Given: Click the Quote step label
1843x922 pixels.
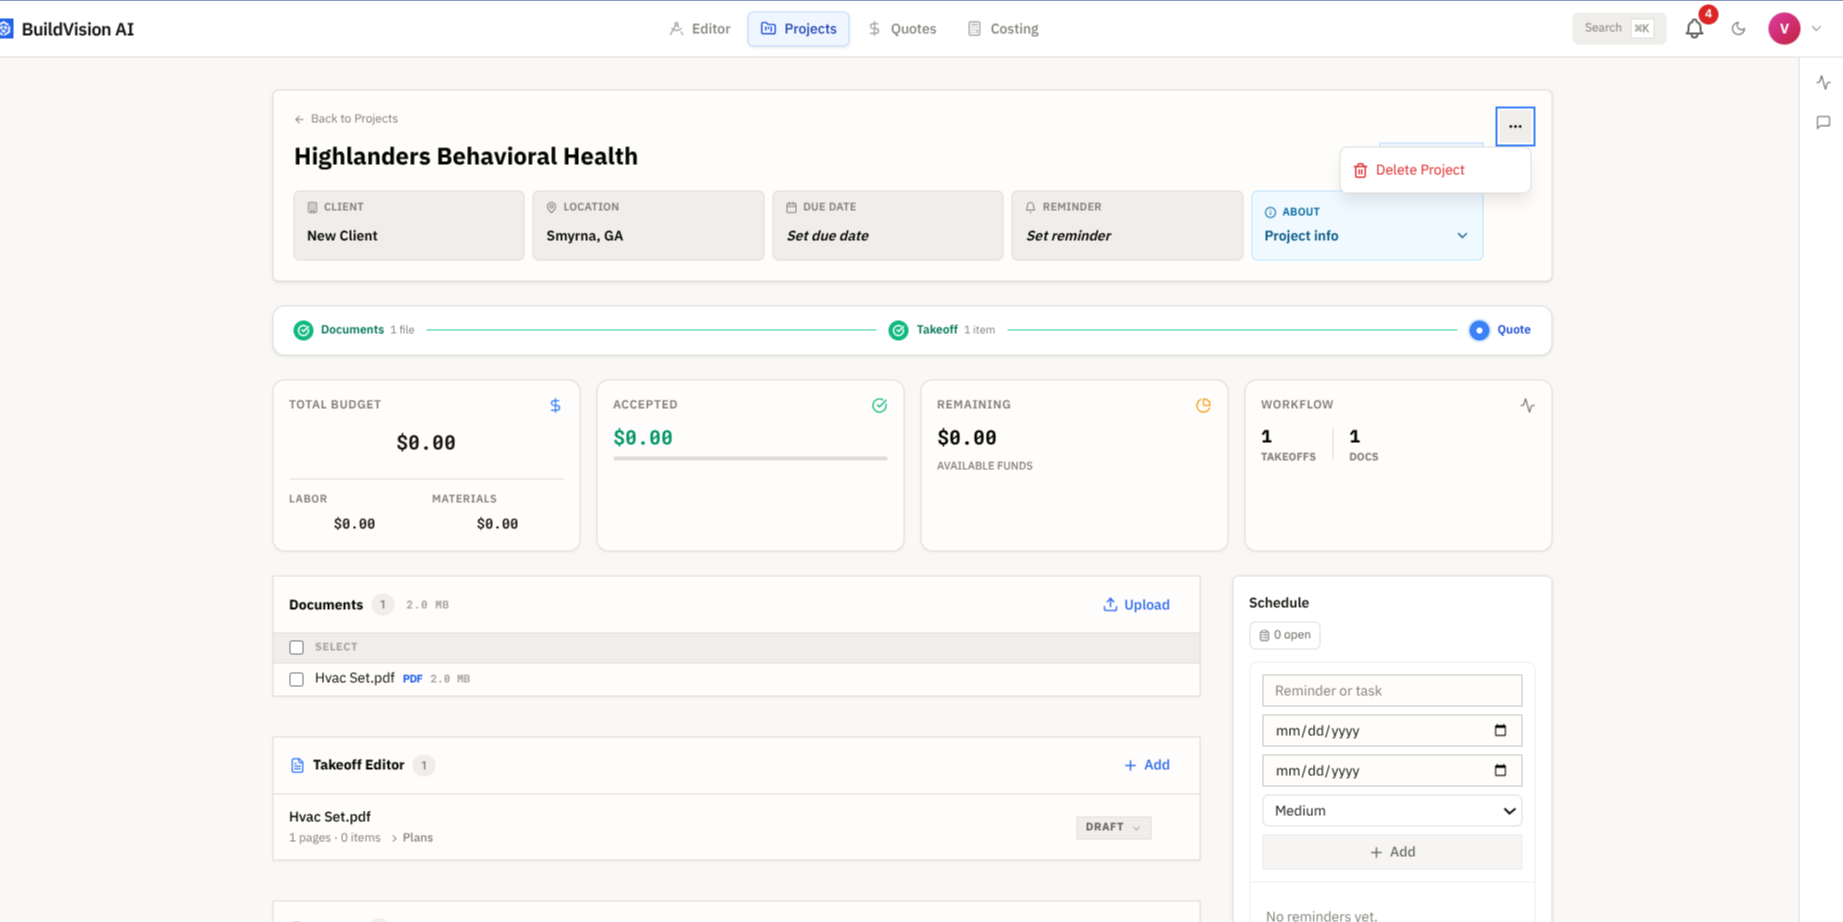Looking at the screenshot, I should [1514, 330].
